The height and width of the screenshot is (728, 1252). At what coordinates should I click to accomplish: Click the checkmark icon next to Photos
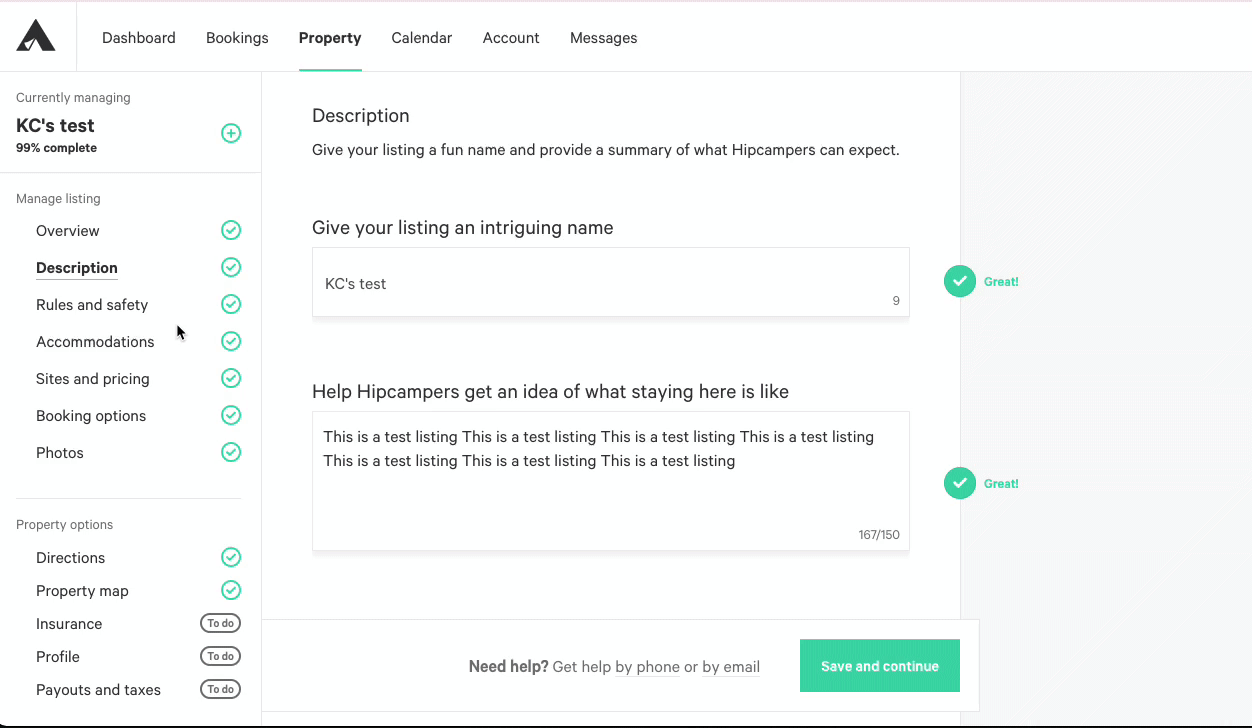pyautogui.click(x=231, y=452)
